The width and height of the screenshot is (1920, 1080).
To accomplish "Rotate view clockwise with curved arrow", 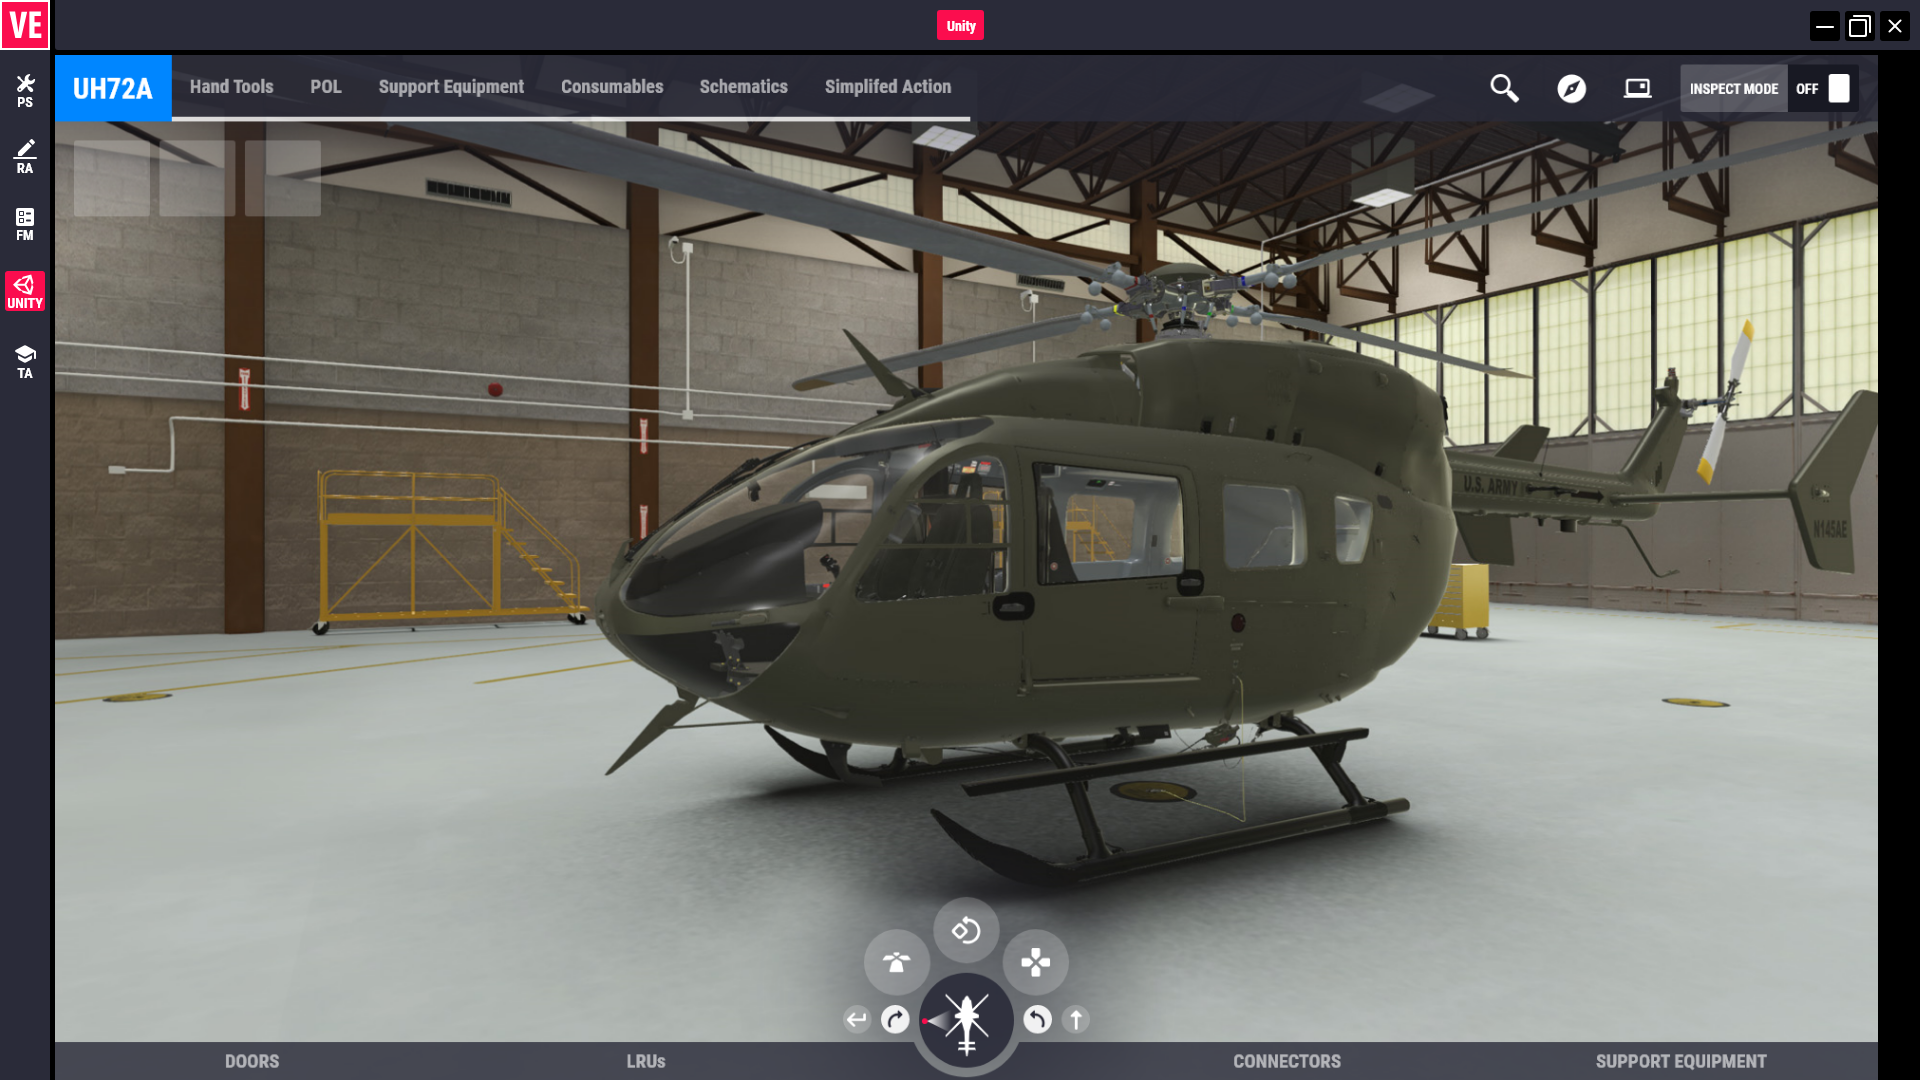I will [895, 1020].
